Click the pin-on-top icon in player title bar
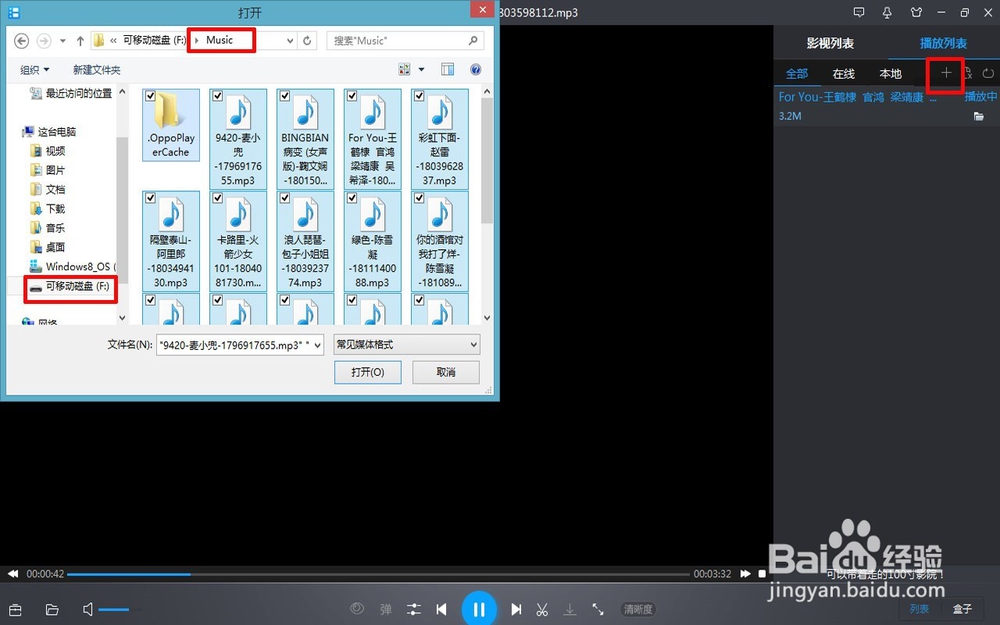 (887, 12)
